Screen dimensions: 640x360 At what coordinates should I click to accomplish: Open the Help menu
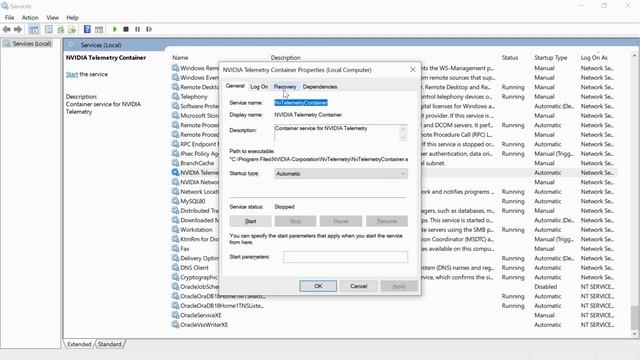click(x=72, y=18)
